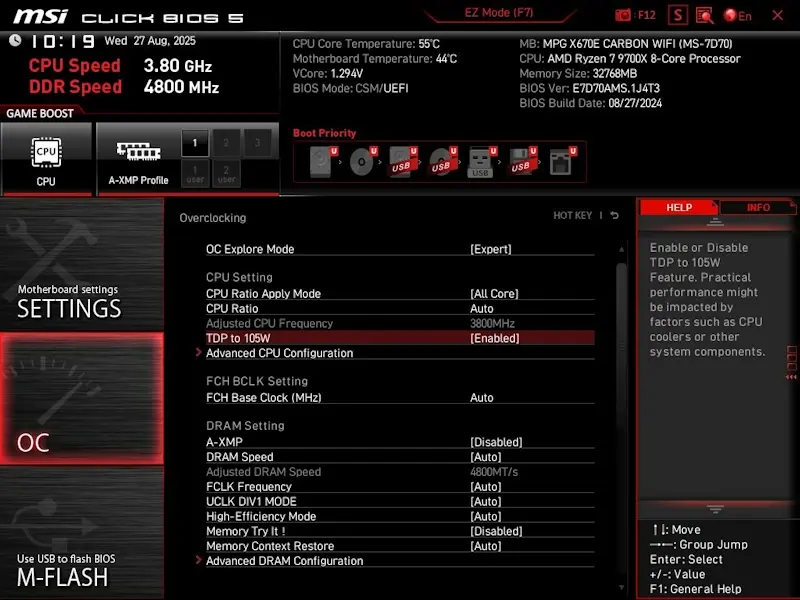Viewport: 800px width, 600px height.
Task: Select A-XMP user profile 2
Action: click(226, 173)
